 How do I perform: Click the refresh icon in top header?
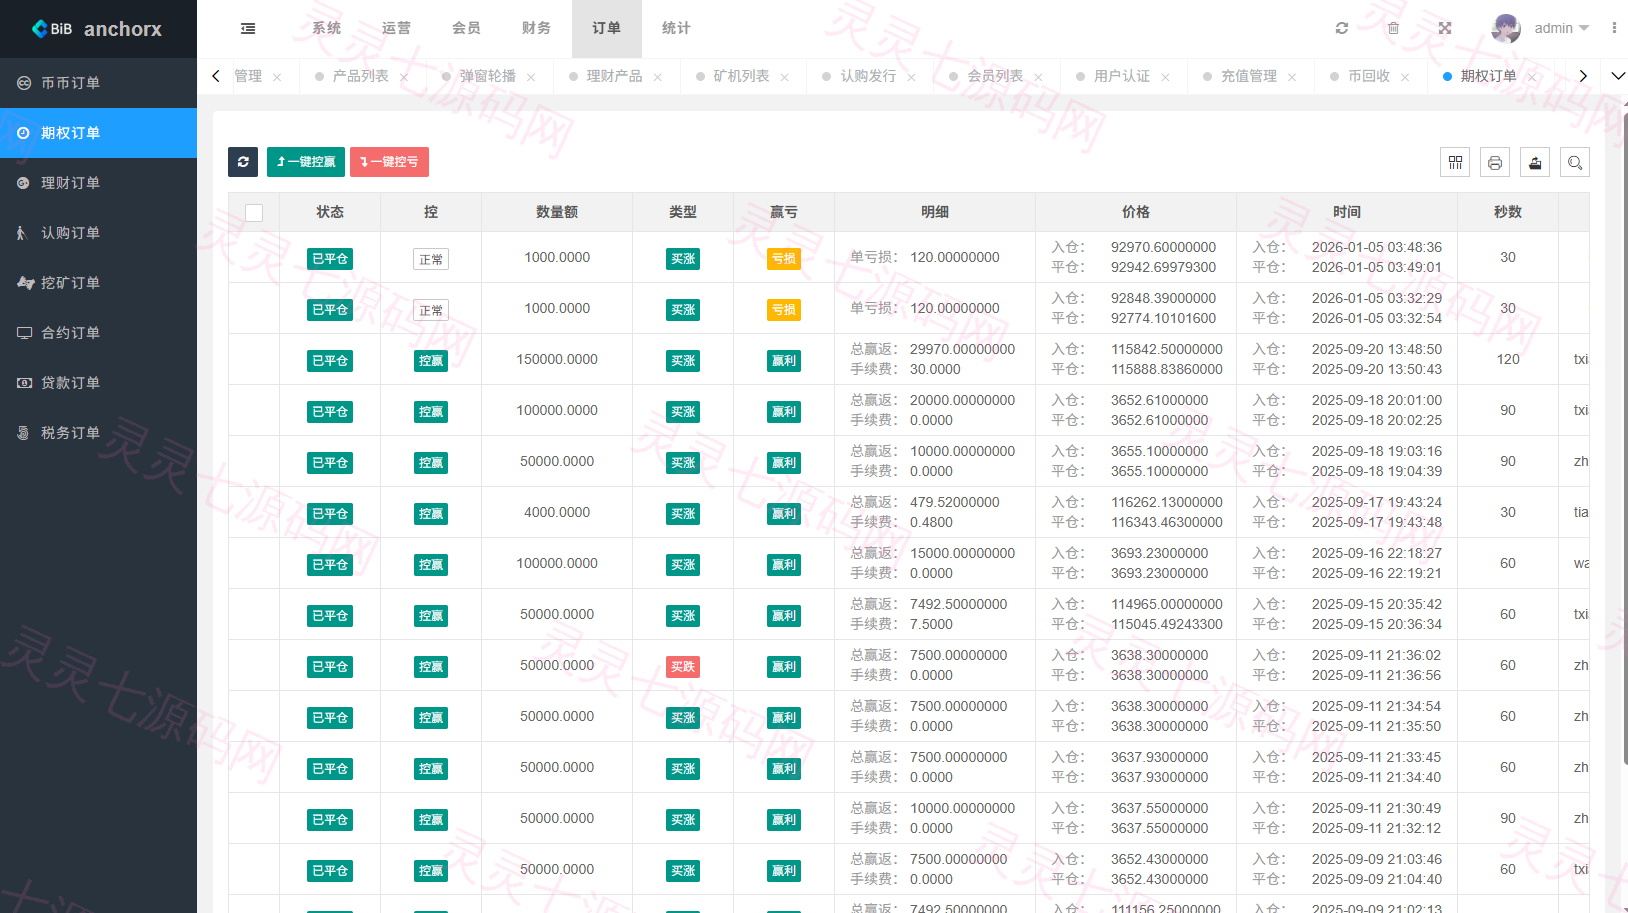[x=1342, y=28]
